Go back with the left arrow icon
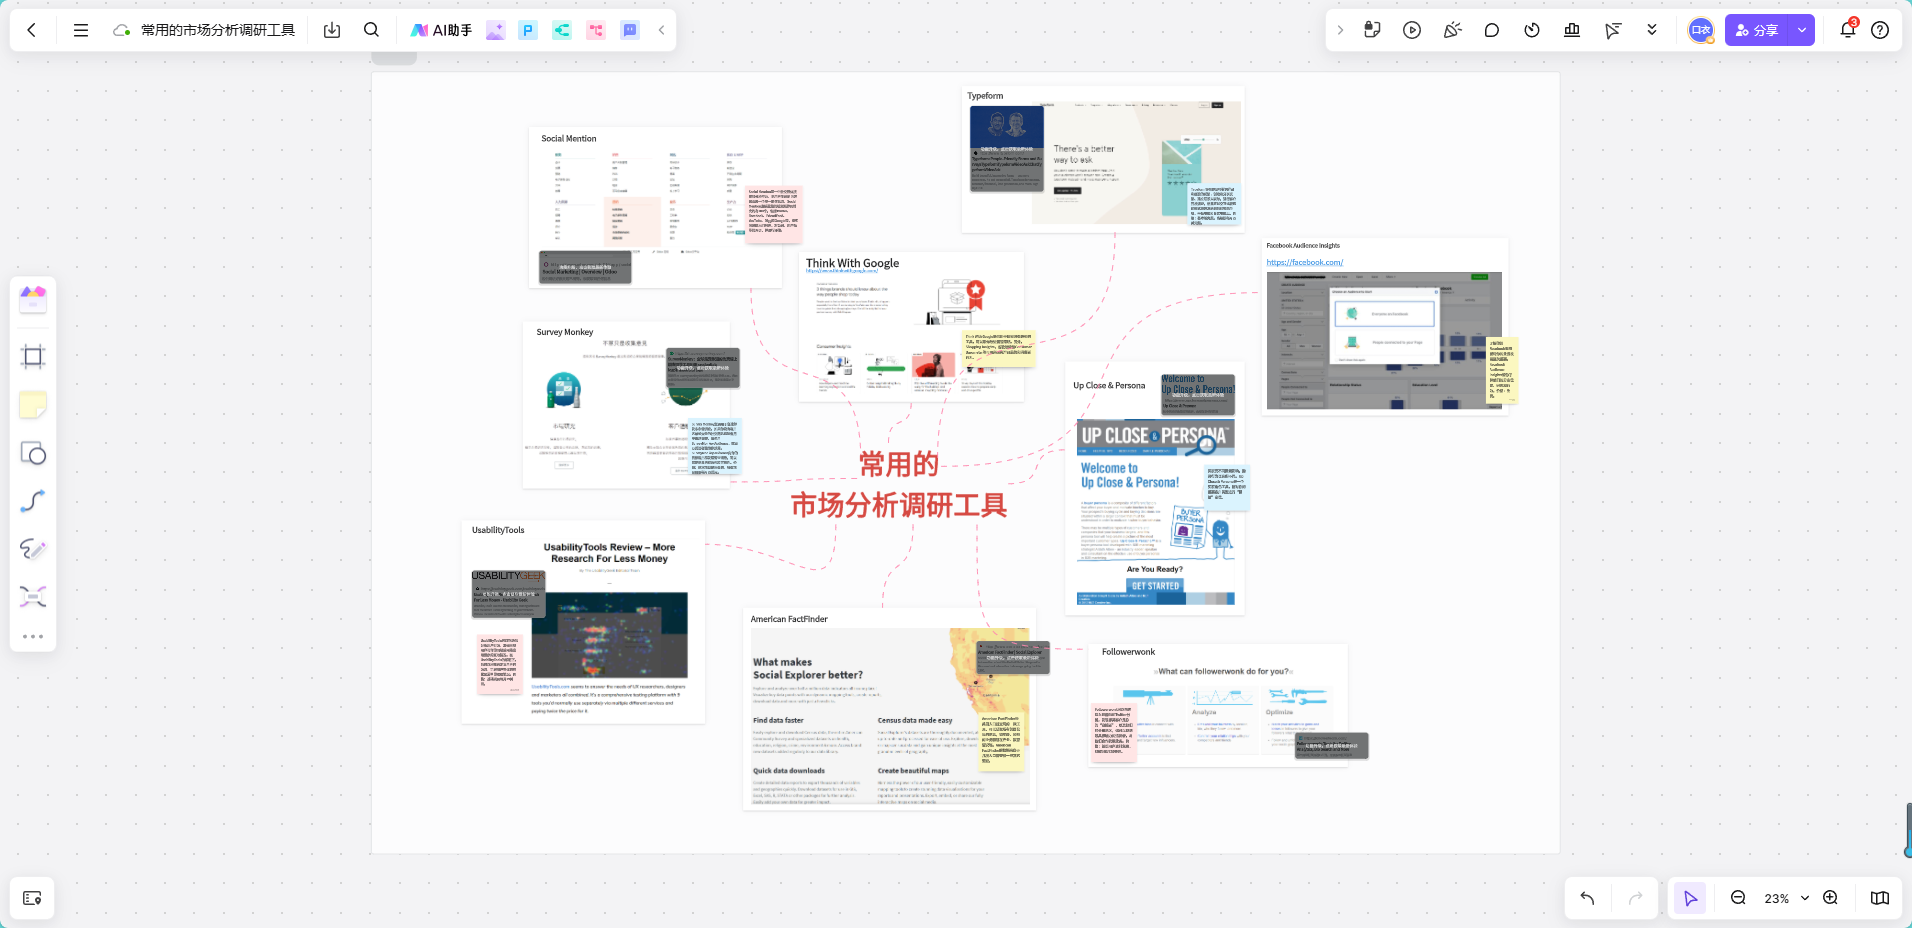The height and width of the screenshot is (928, 1912). pyautogui.click(x=32, y=30)
